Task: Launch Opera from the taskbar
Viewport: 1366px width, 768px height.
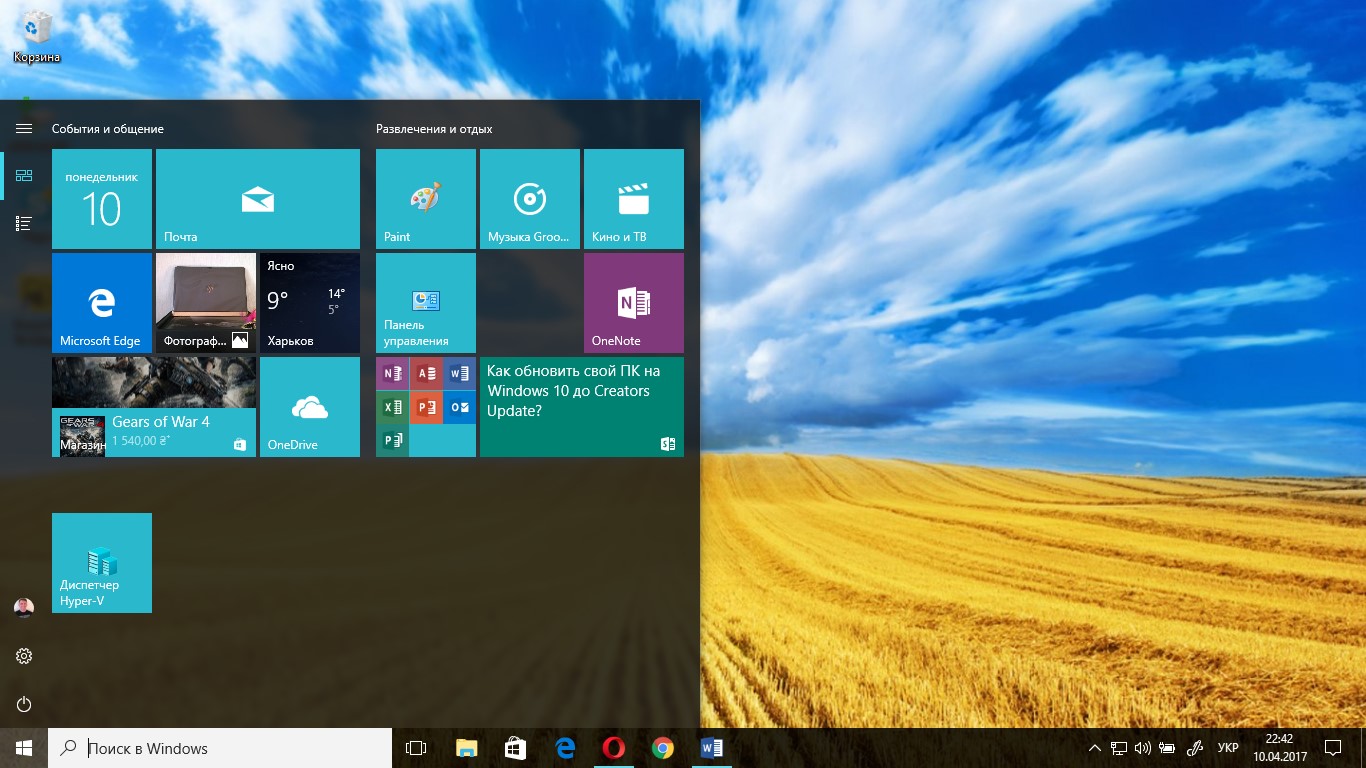Action: click(x=614, y=748)
